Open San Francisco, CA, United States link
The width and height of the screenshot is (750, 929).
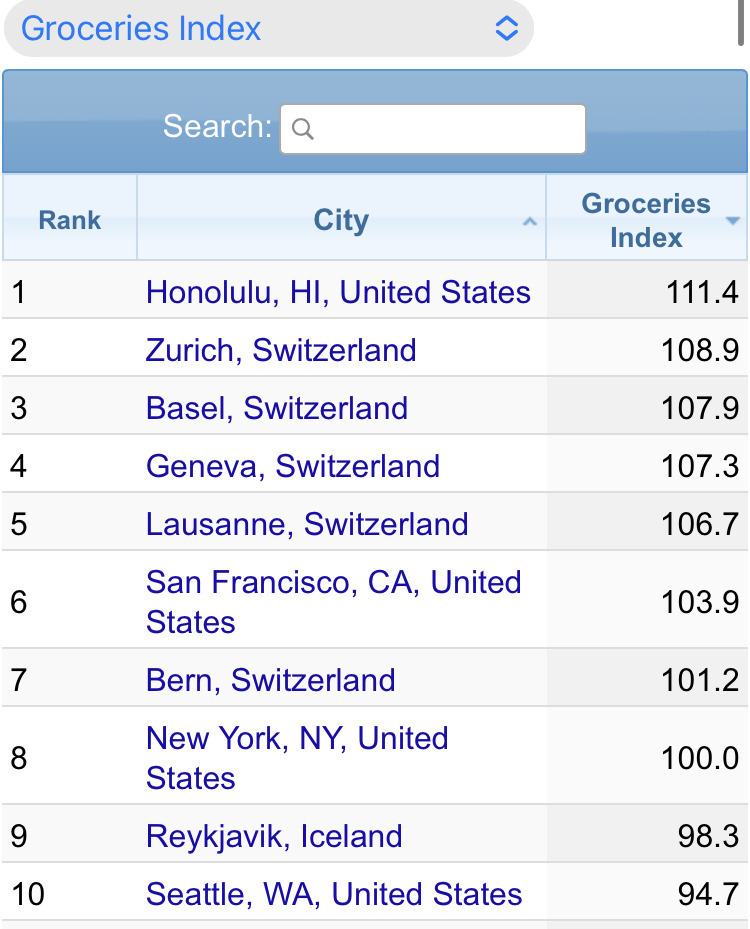pos(333,601)
